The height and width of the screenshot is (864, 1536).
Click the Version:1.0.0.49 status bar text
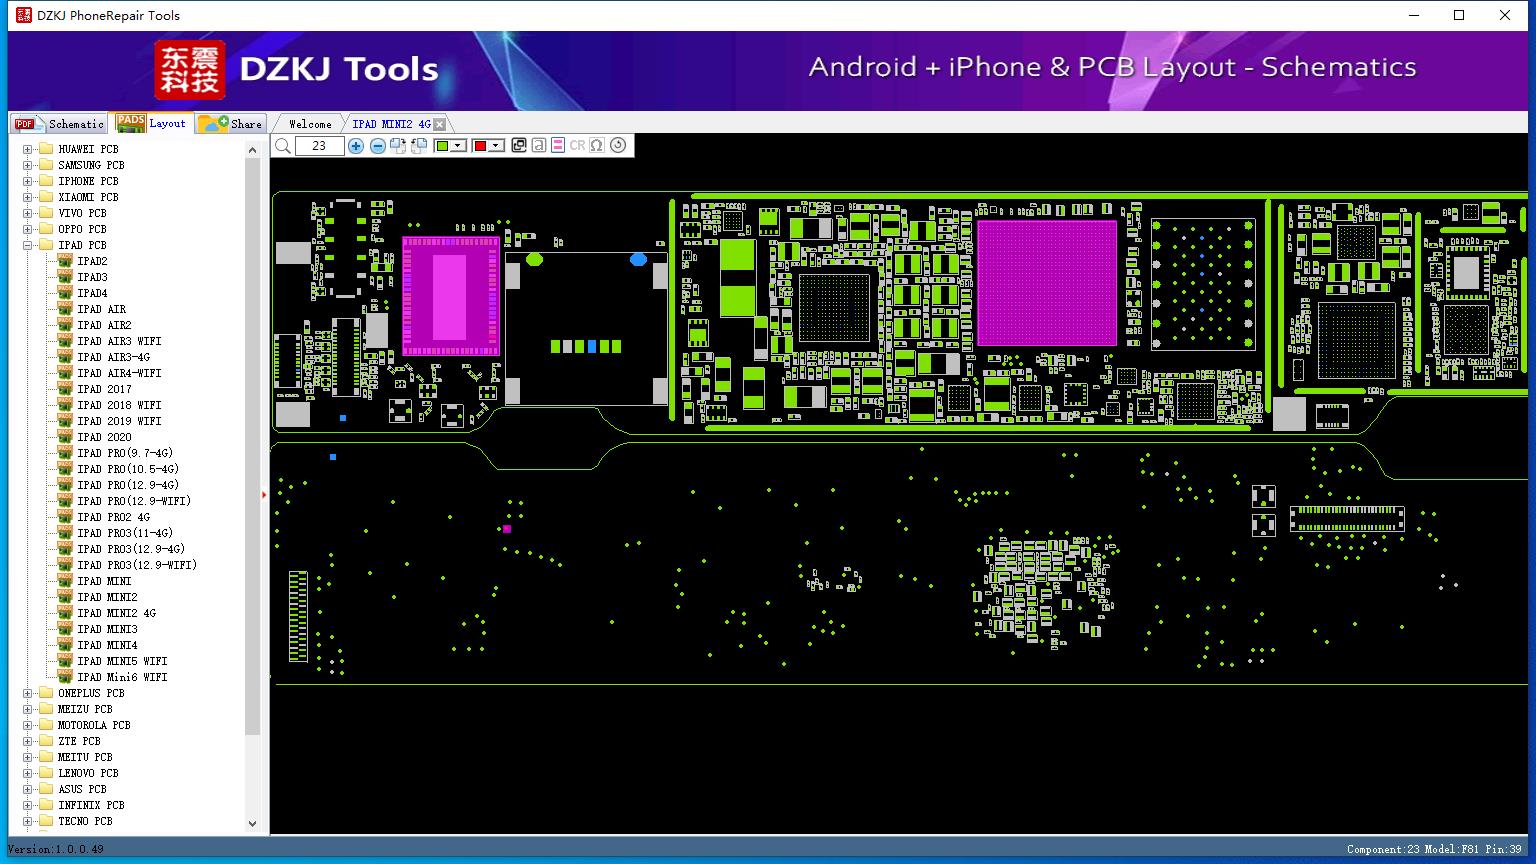click(x=56, y=849)
